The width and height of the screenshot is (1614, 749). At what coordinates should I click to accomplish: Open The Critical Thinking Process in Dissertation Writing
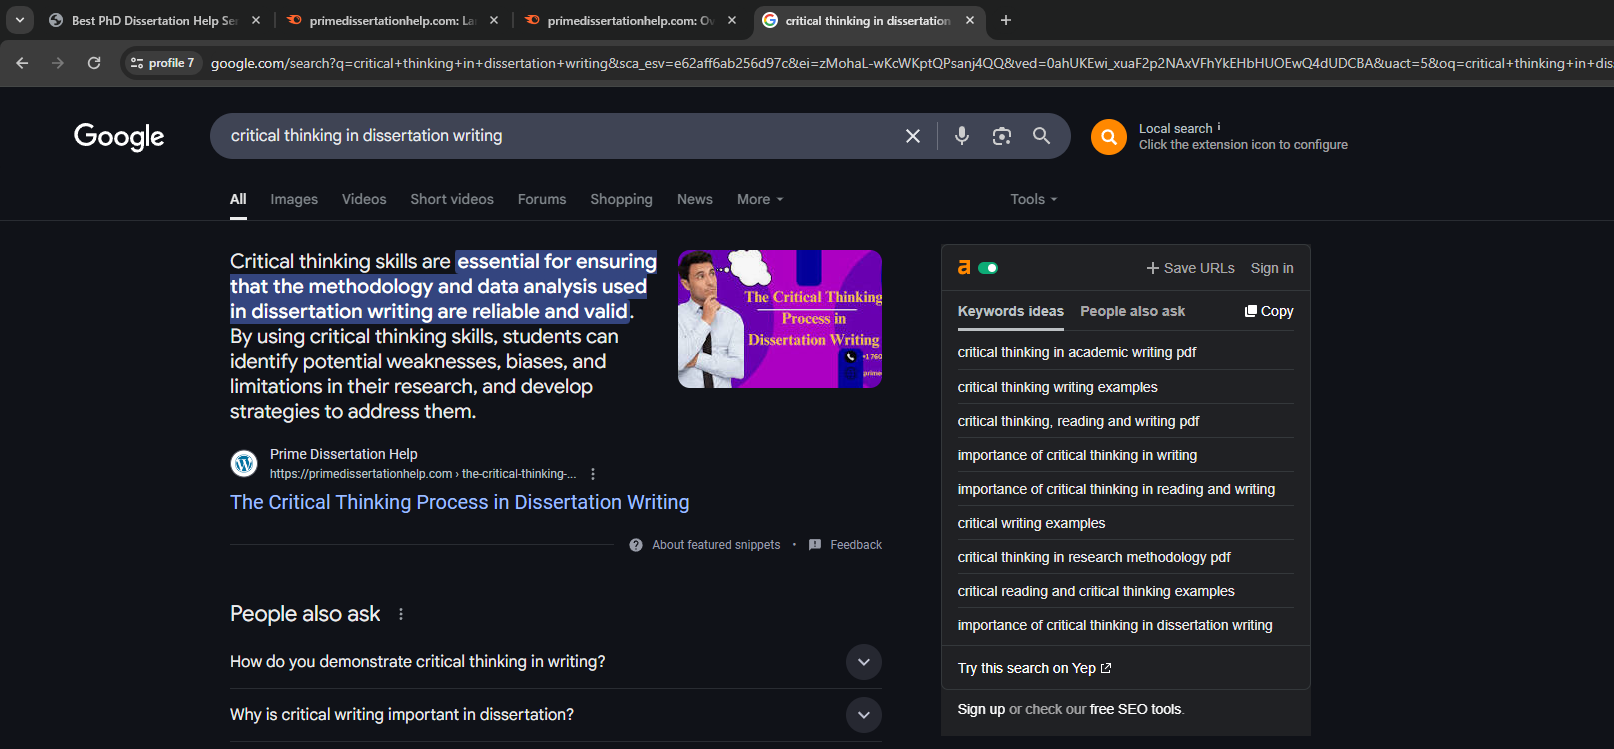(459, 502)
